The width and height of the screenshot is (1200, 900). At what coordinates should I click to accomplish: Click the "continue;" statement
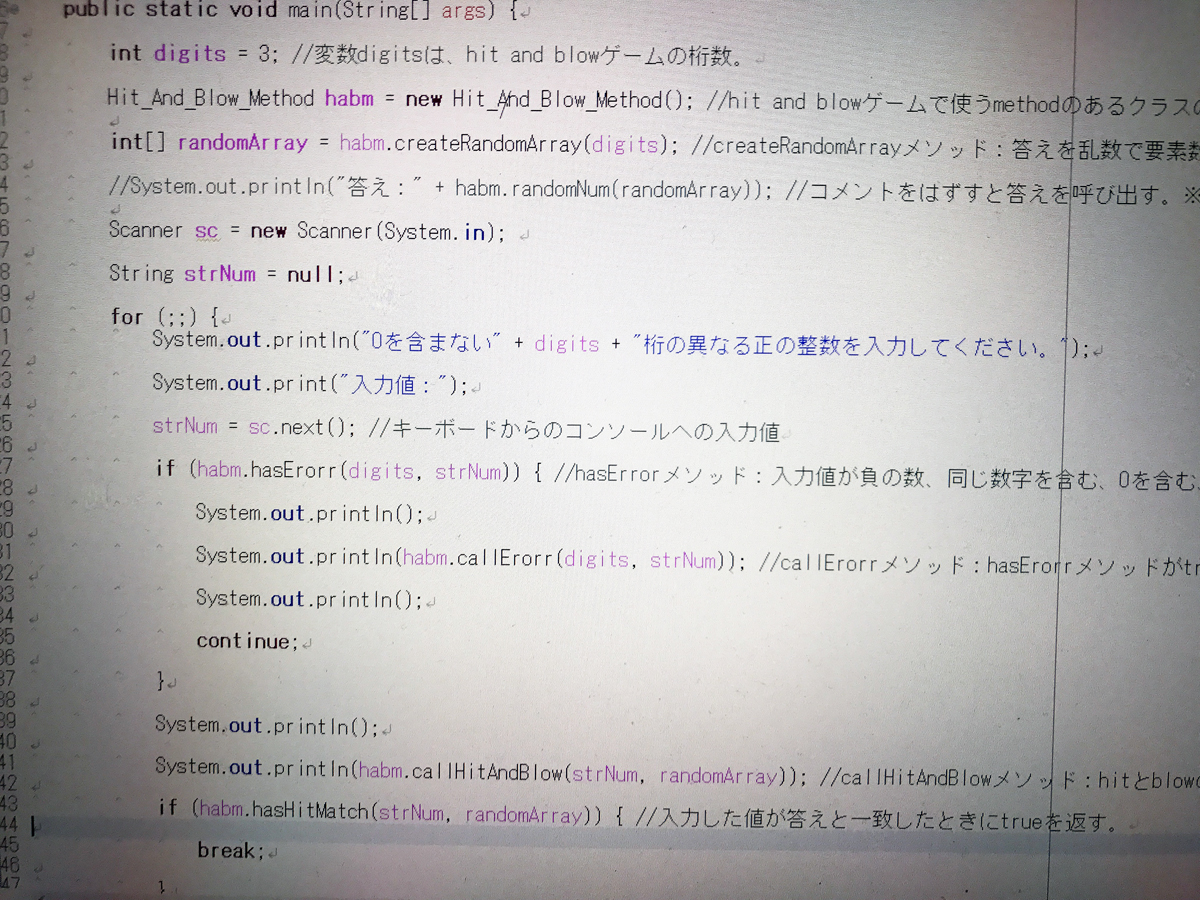249,641
